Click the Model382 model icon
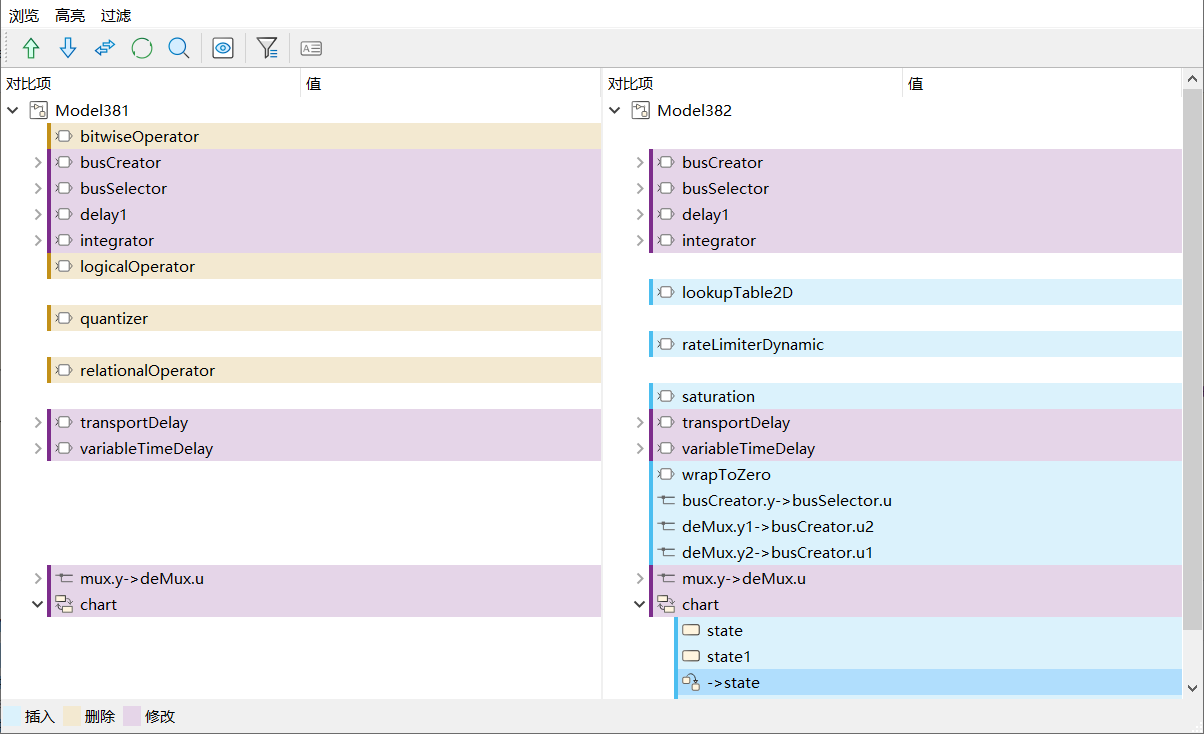Screen dimensions: 1204x734 pyautogui.click(x=640, y=110)
